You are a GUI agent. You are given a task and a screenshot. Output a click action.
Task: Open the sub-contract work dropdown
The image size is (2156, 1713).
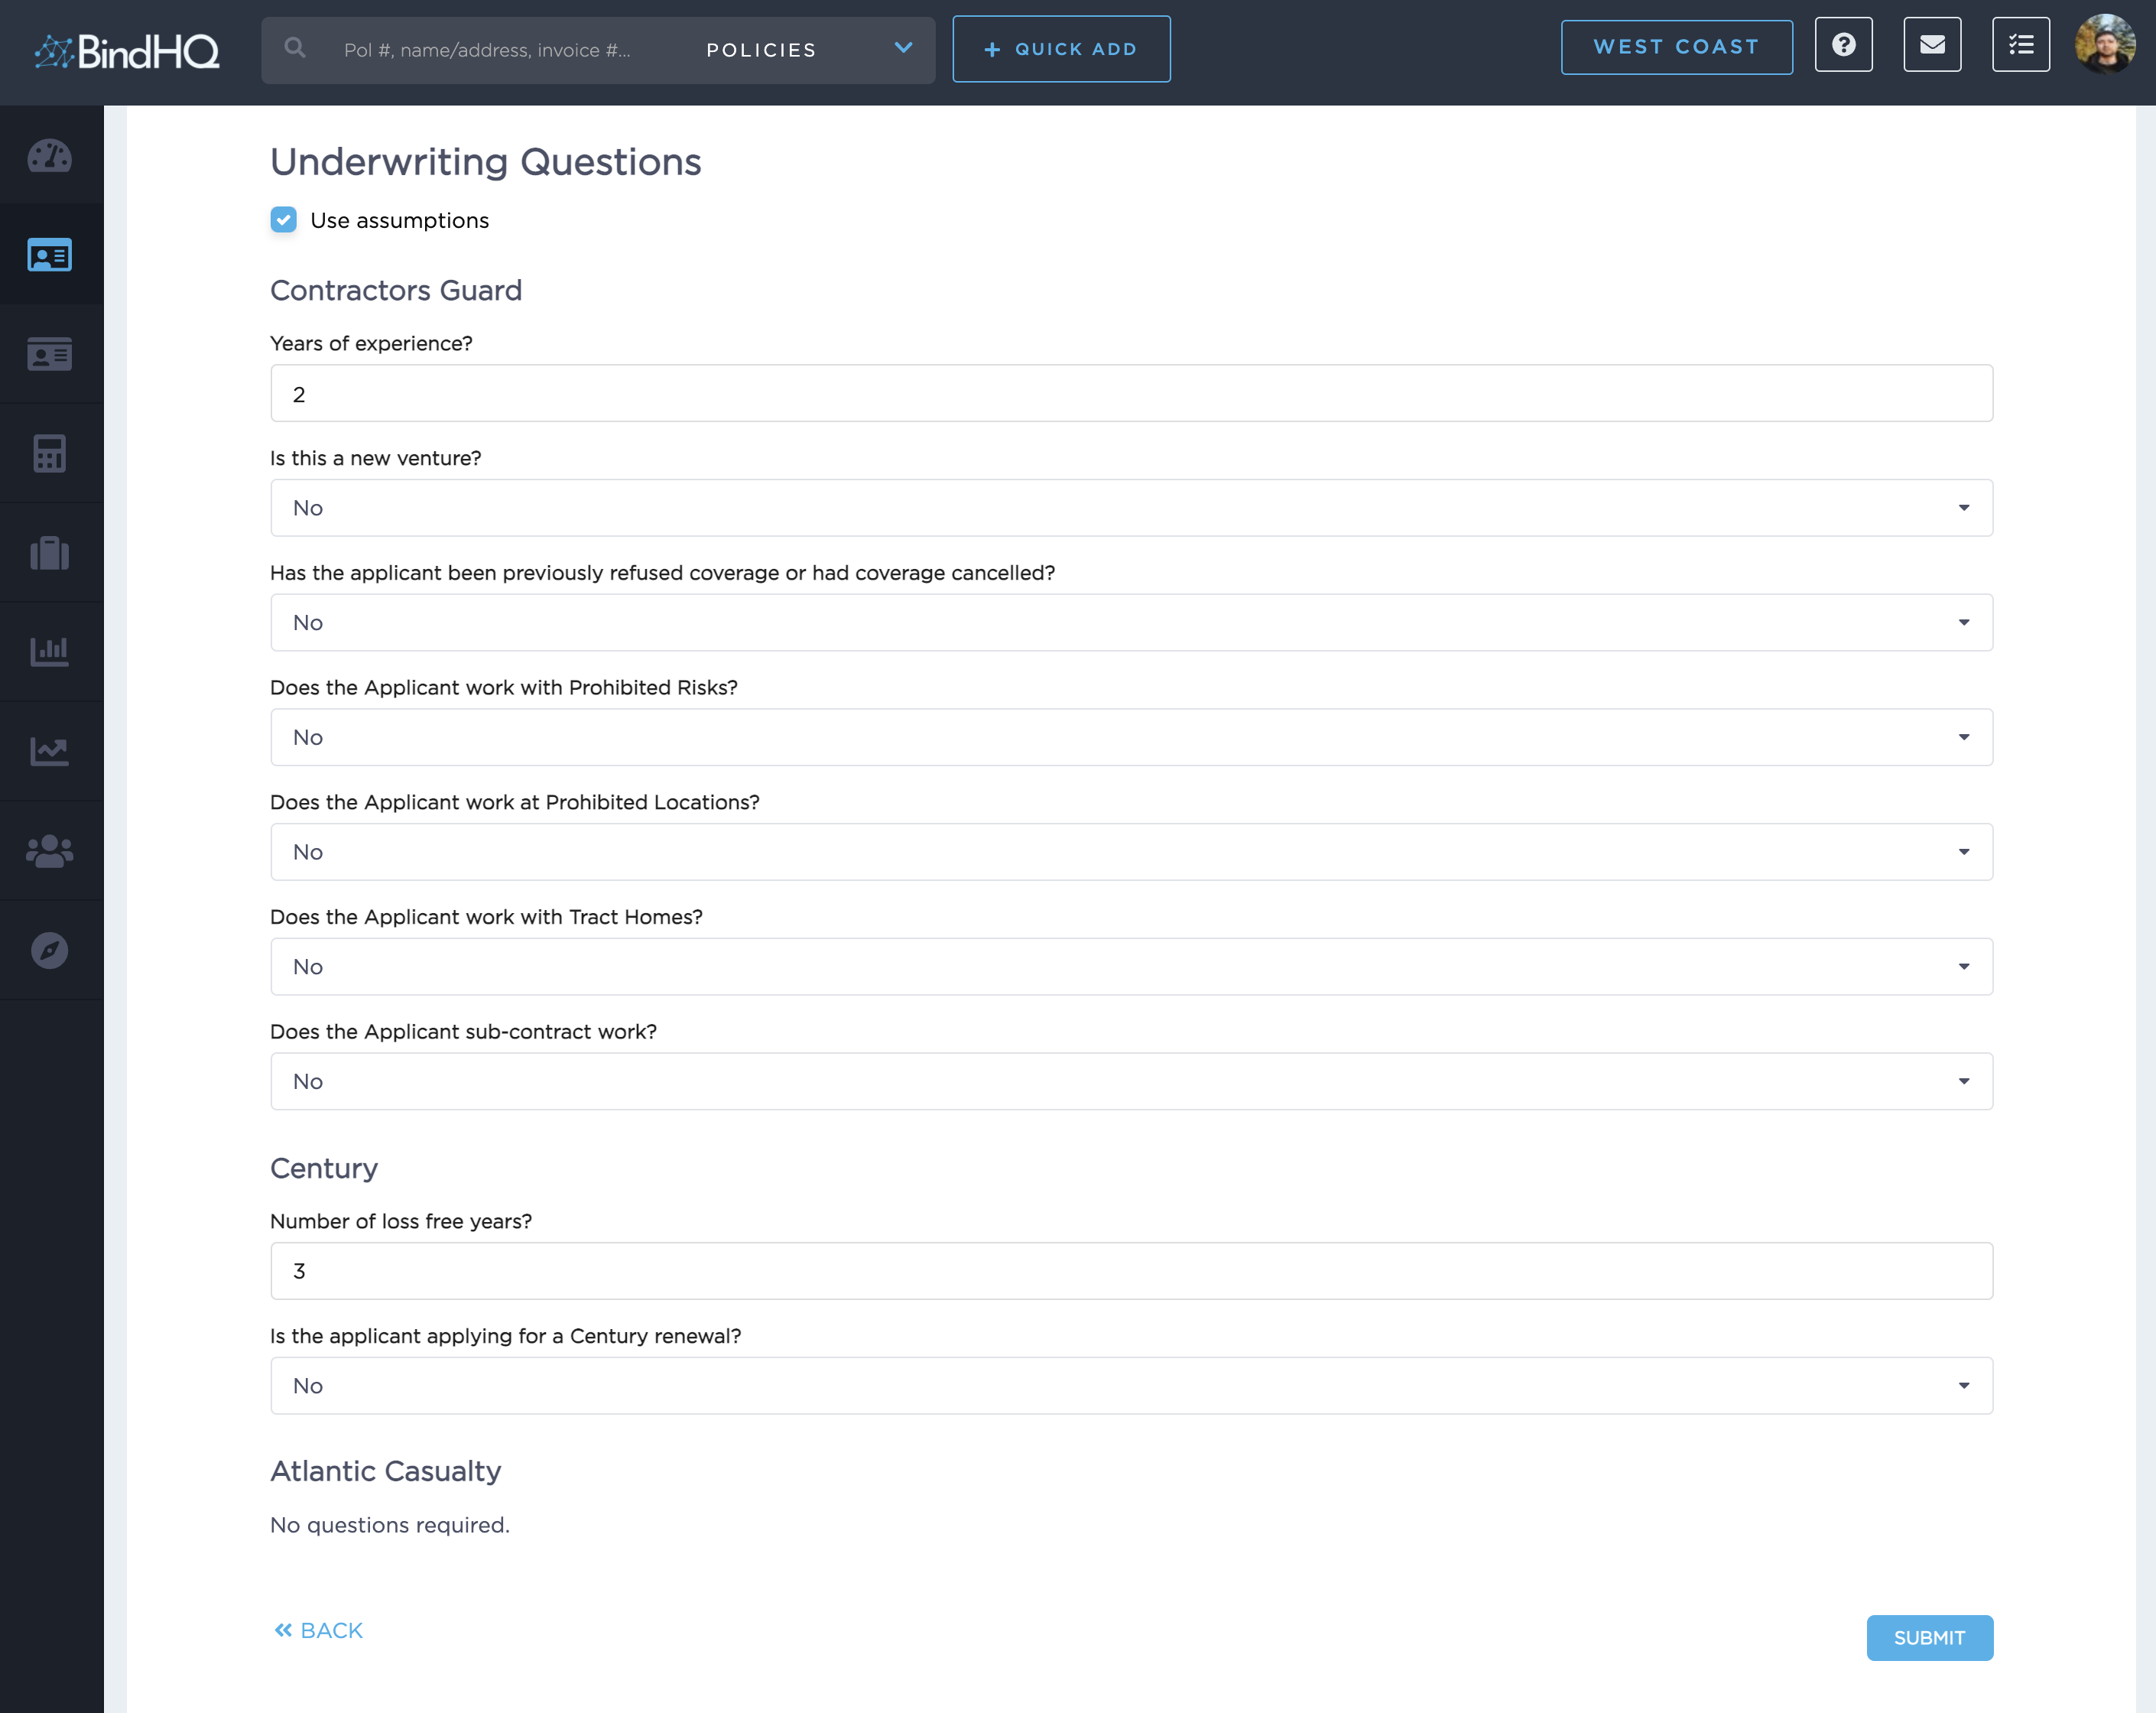(1131, 1082)
